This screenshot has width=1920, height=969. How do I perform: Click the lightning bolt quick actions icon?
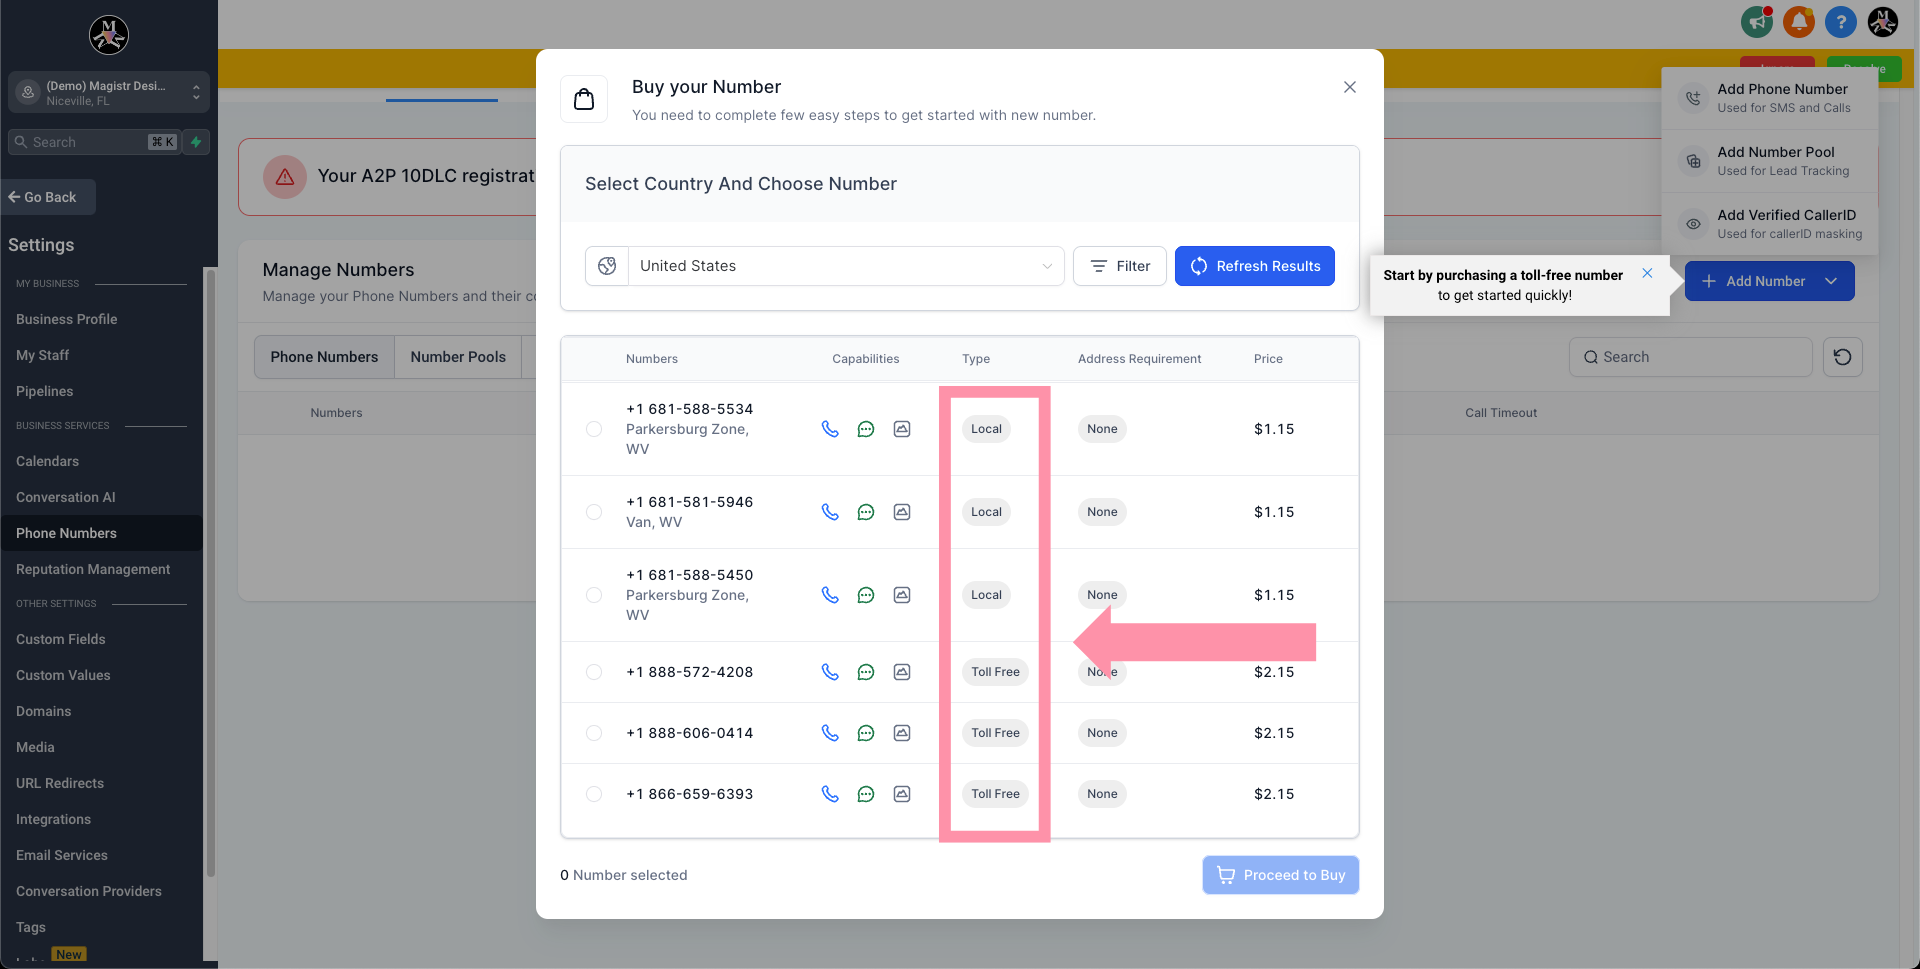point(197,142)
